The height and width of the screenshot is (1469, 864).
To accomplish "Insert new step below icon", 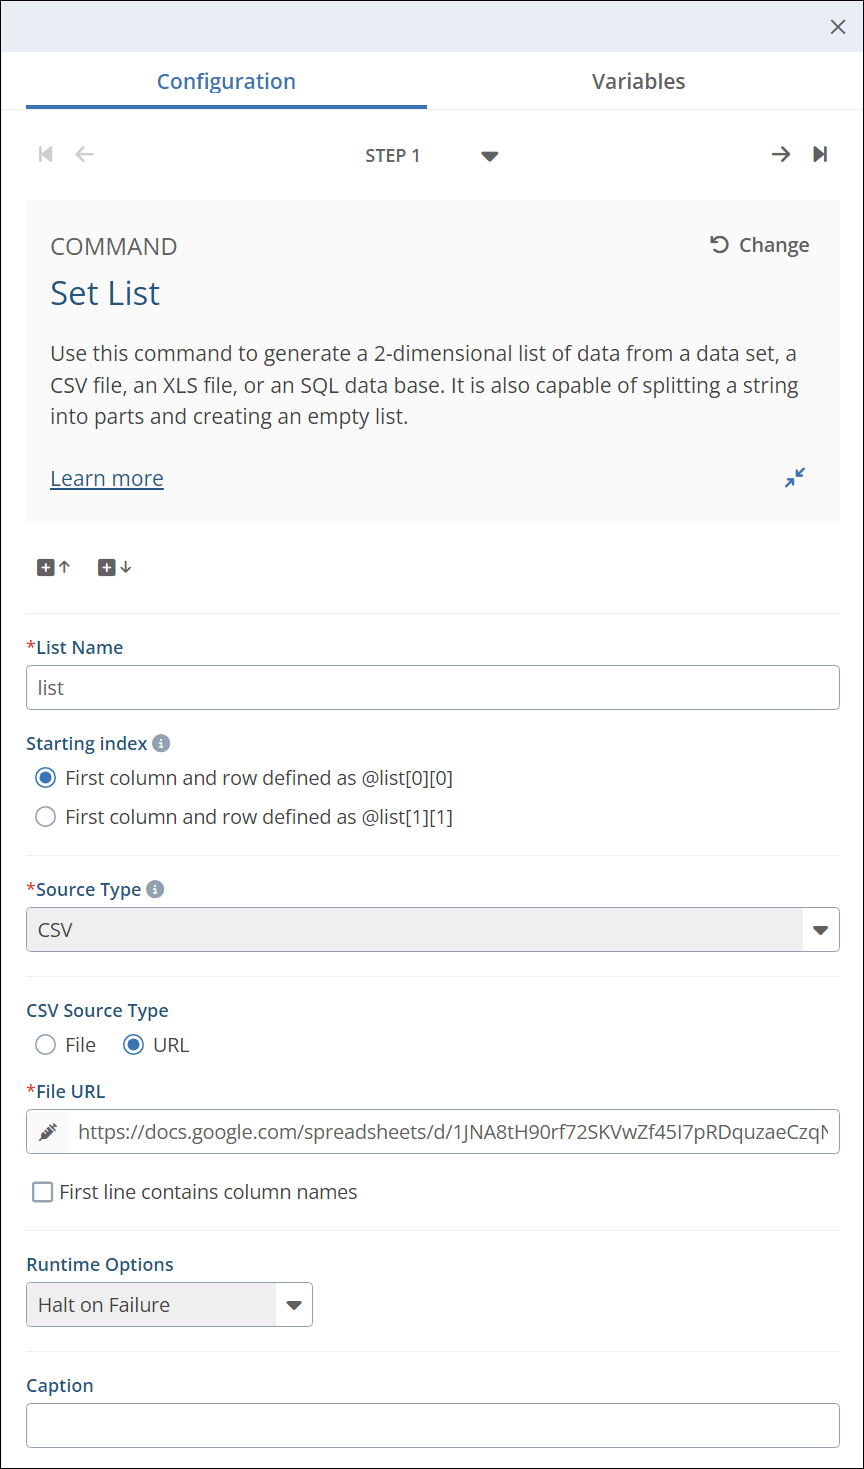I will [x=114, y=567].
